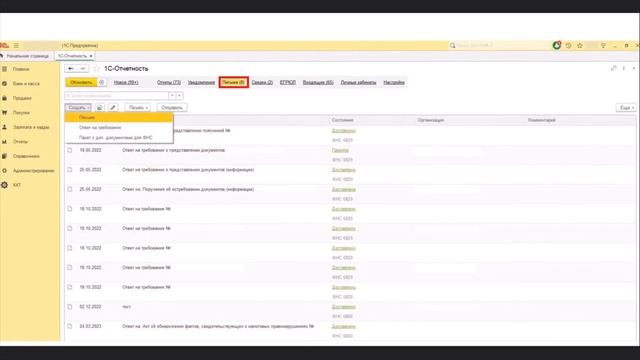The height and width of the screenshot is (360, 640).
Task: Open the ККТ section
Action: pos(17,185)
